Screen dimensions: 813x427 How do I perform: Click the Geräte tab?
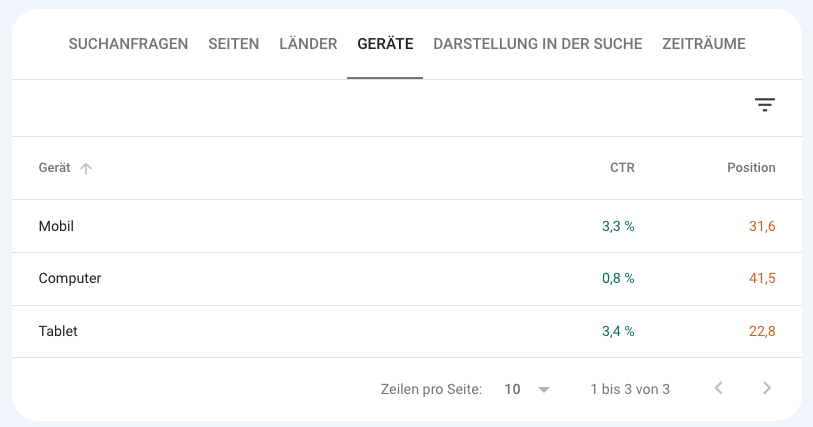(385, 44)
